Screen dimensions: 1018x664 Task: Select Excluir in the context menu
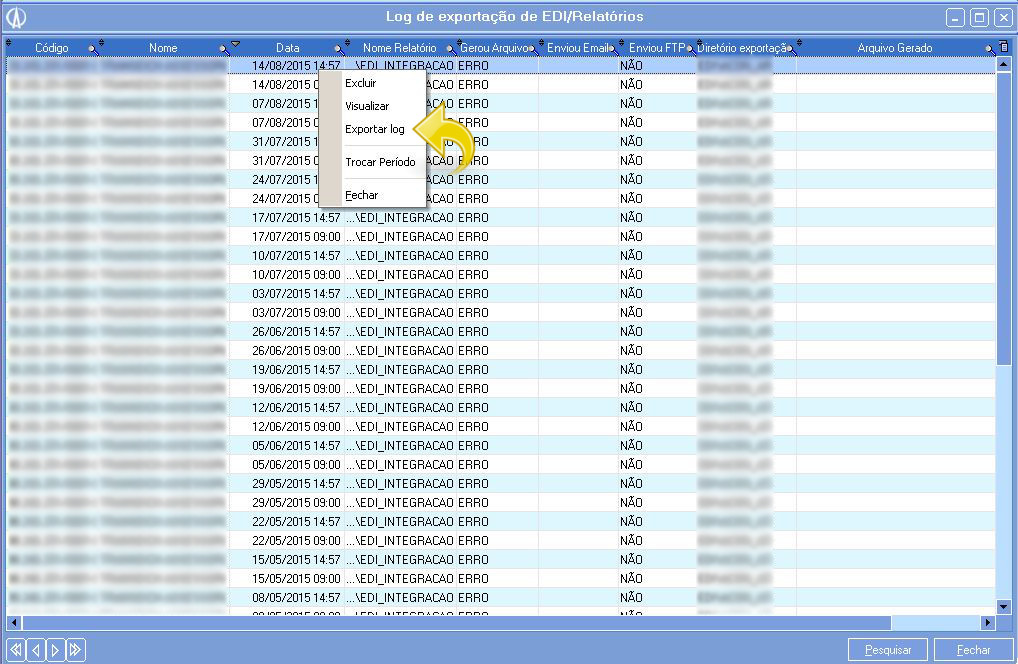pyautogui.click(x=361, y=83)
